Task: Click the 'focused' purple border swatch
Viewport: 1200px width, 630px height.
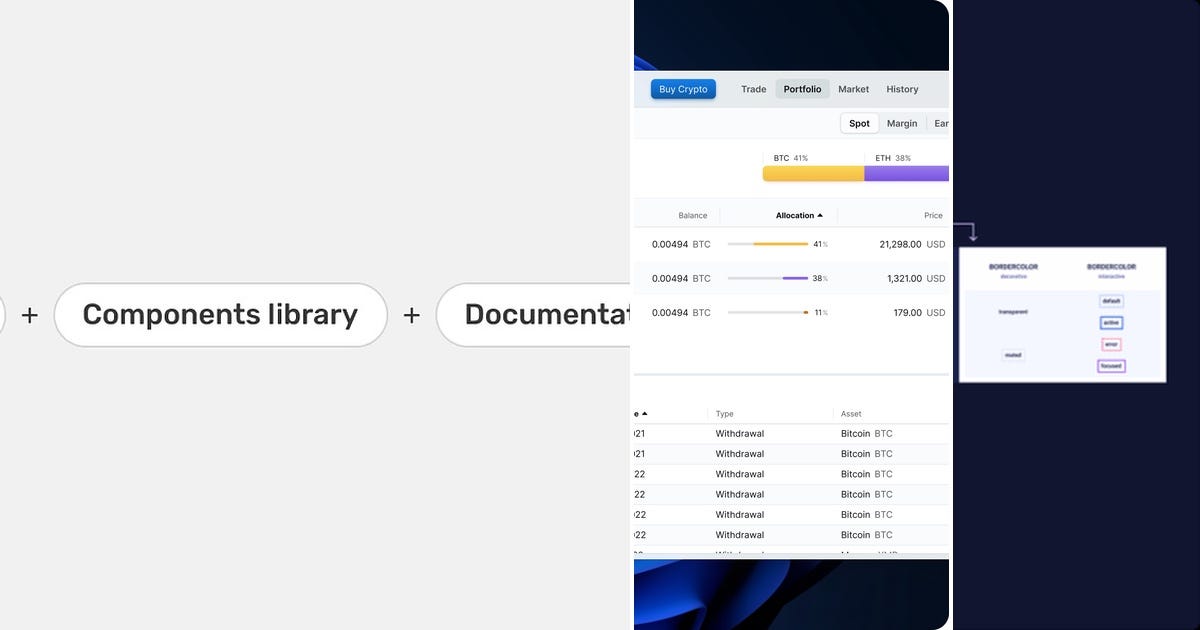Action: coord(1111,366)
